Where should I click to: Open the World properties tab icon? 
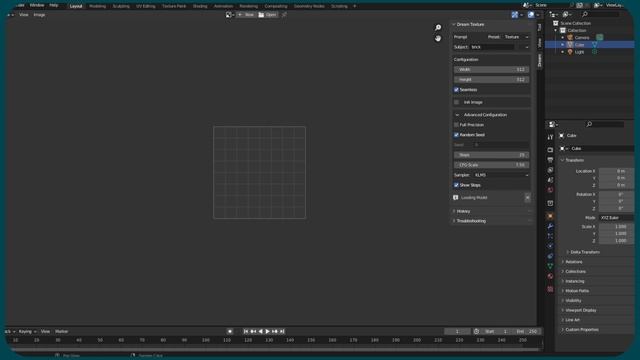coord(550,190)
